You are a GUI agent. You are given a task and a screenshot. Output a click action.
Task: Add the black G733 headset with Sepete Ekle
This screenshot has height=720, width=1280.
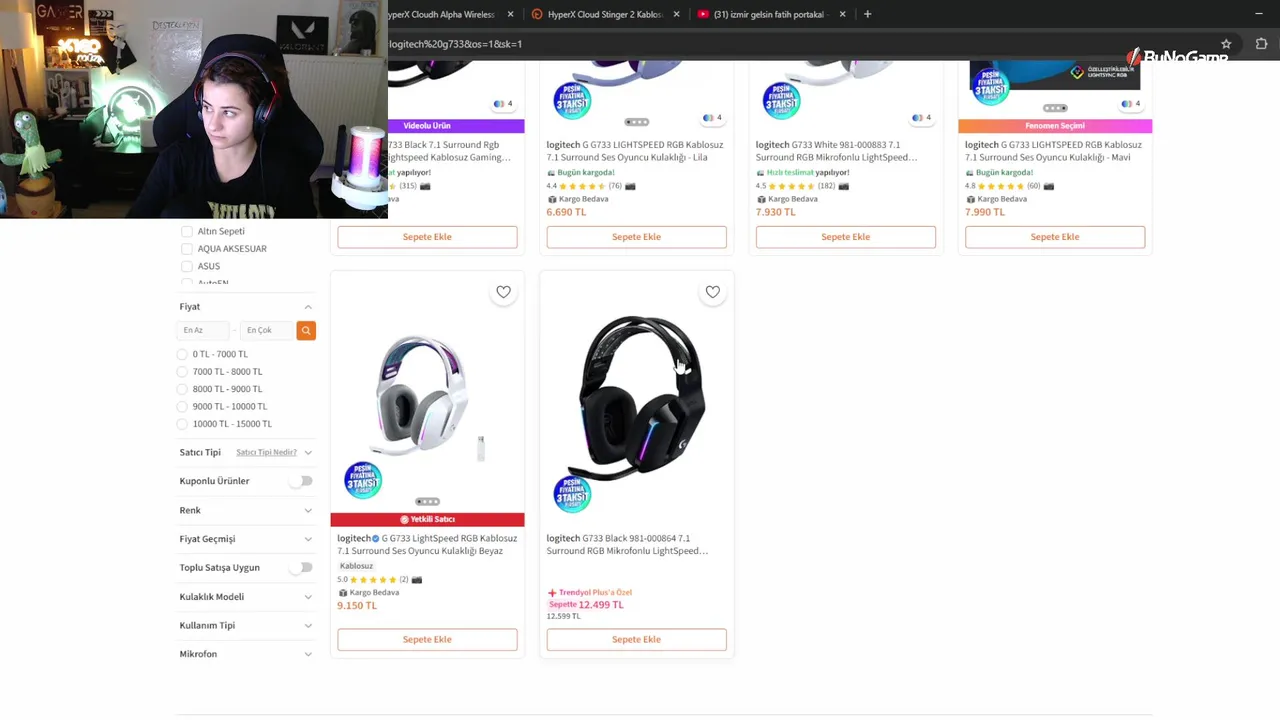(636, 639)
